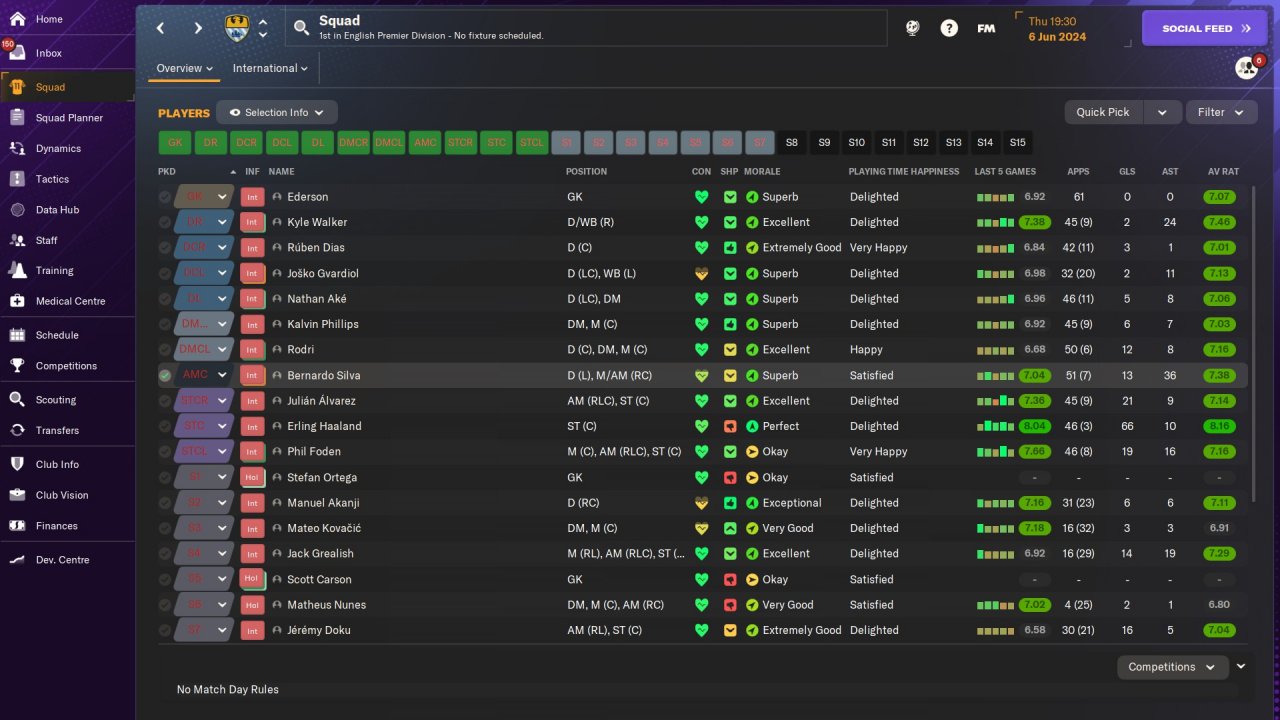Open the Competitions section in the sidebar

tap(67, 366)
